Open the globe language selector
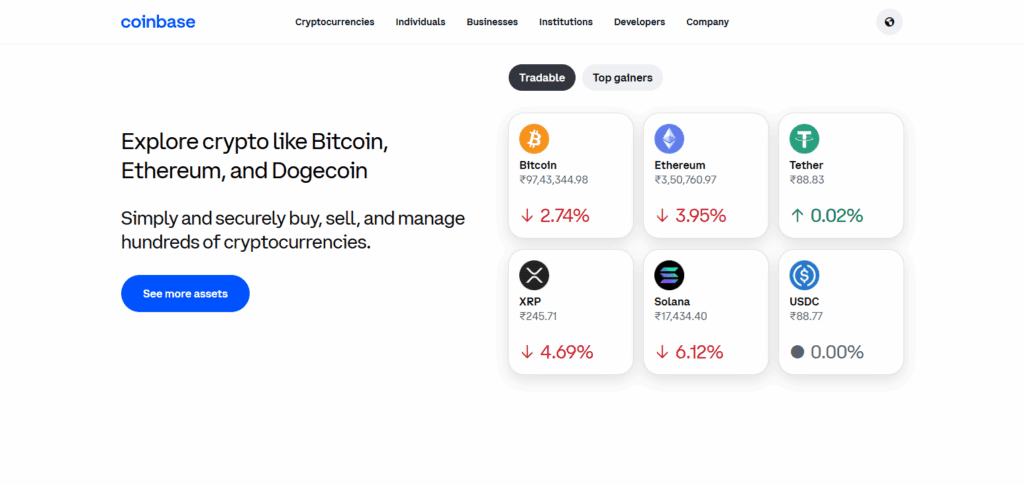The height and width of the screenshot is (485, 1024). coord(889,22)
